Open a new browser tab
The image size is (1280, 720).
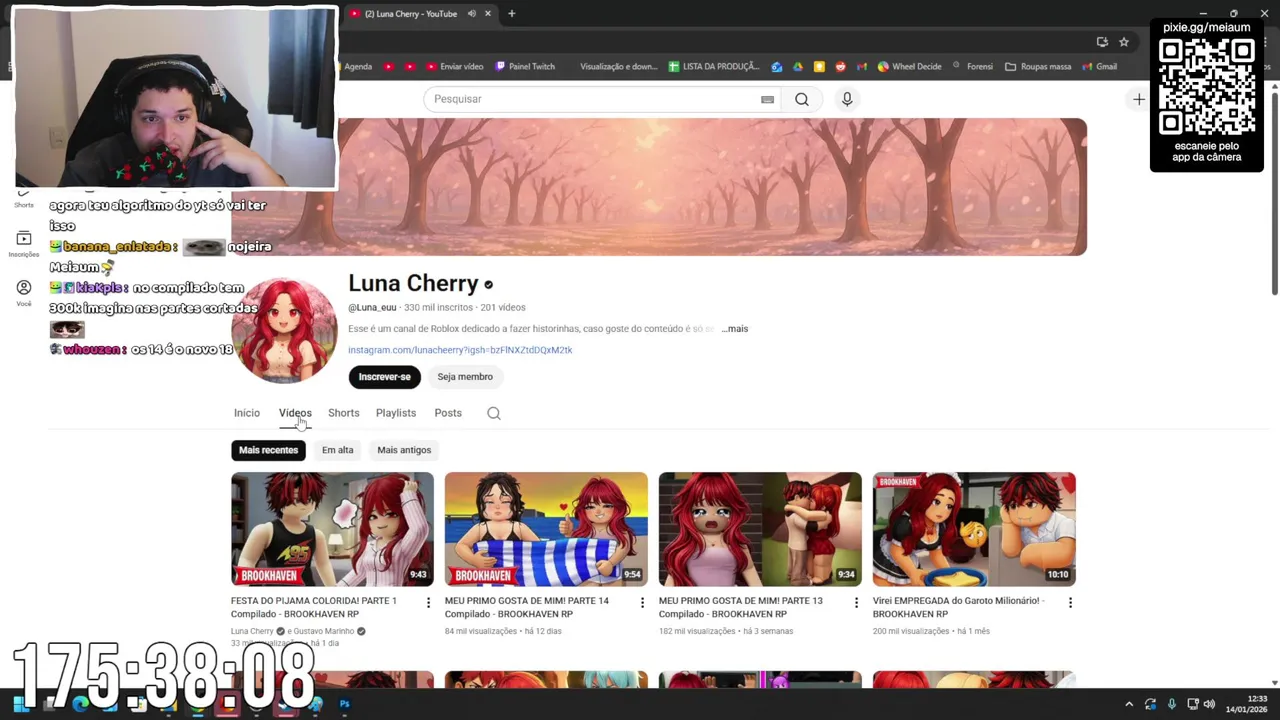pyautogui.click(x=511, y=14)
